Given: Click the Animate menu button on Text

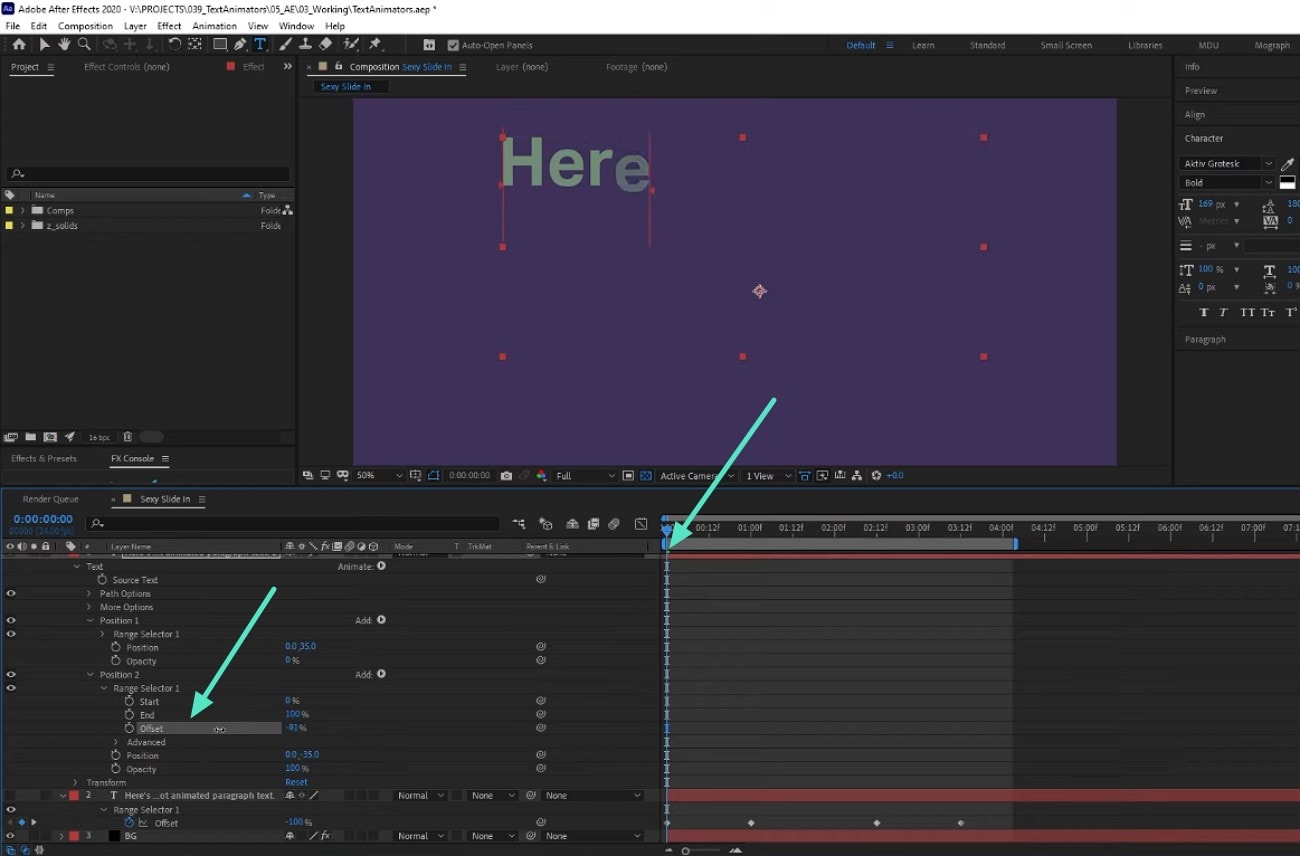Looking at the screenshot, I should (x=381, y=566).
